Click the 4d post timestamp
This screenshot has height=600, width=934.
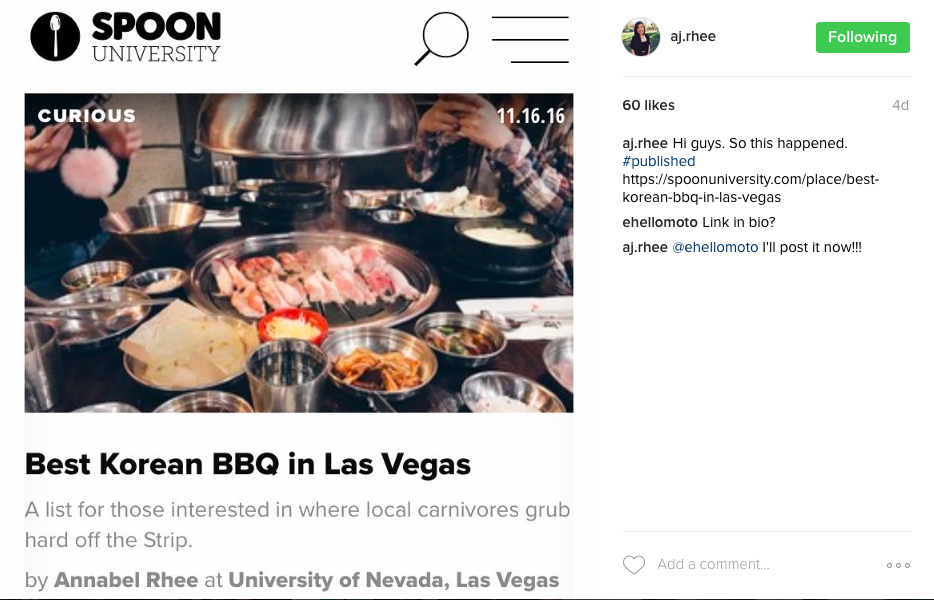(900, 105)
